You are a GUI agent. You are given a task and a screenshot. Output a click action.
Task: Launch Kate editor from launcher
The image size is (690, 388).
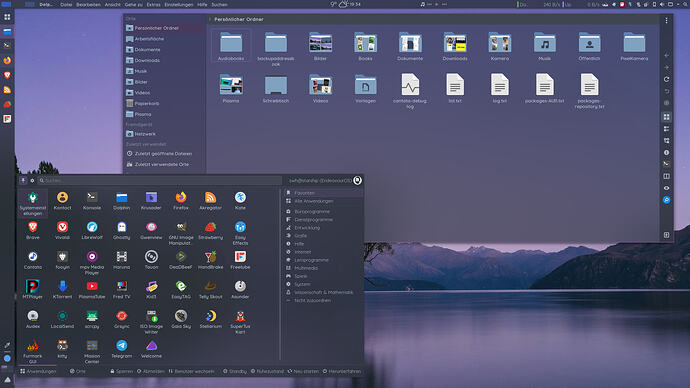(240, 201)
